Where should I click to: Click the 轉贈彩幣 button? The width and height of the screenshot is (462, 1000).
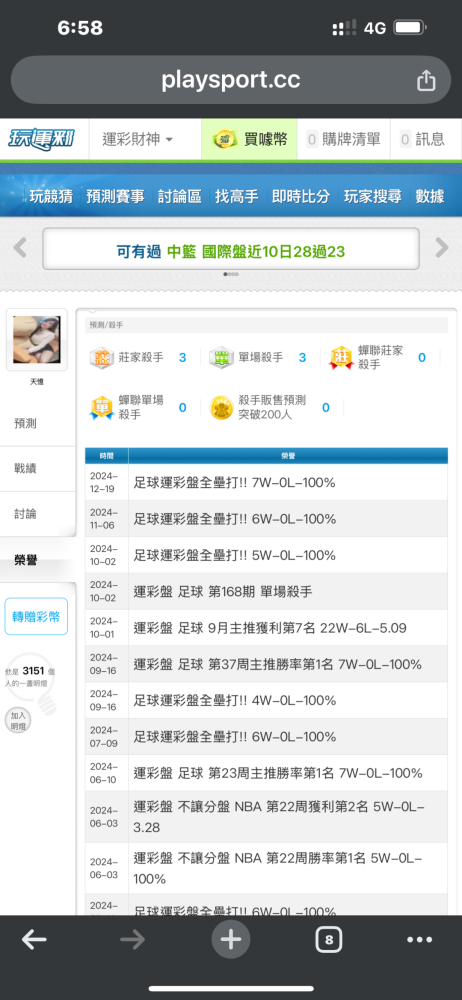click(36, 617)
